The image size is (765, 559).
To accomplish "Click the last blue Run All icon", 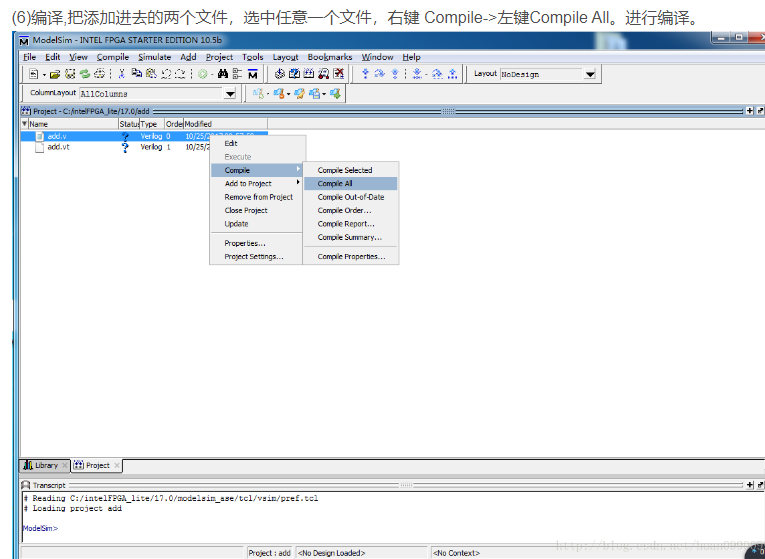I will click(452, 74).
